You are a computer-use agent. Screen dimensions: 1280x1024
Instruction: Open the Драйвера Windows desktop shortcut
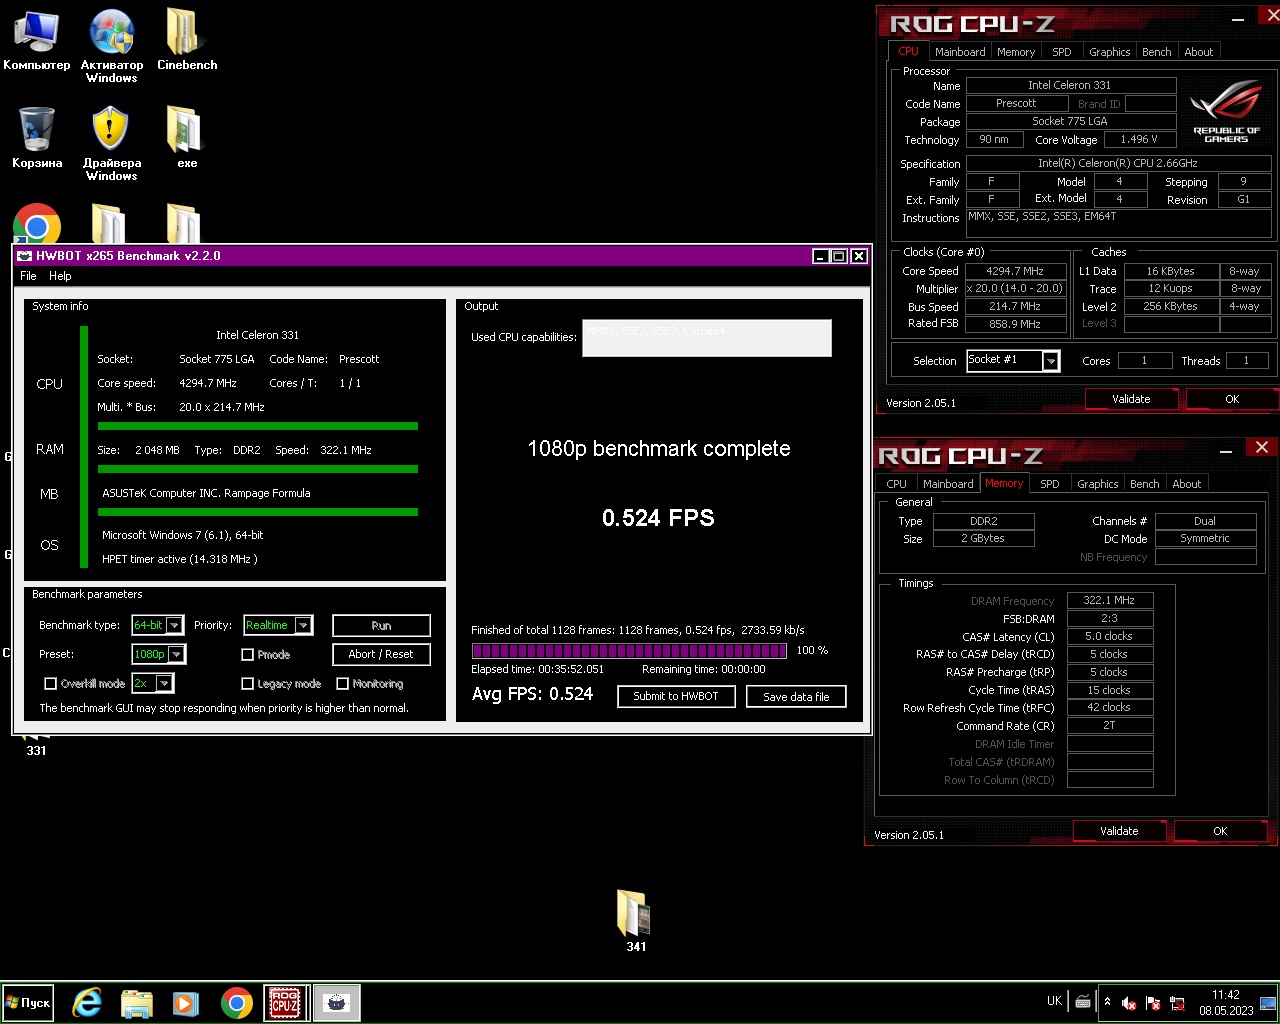tap(112, 143)
